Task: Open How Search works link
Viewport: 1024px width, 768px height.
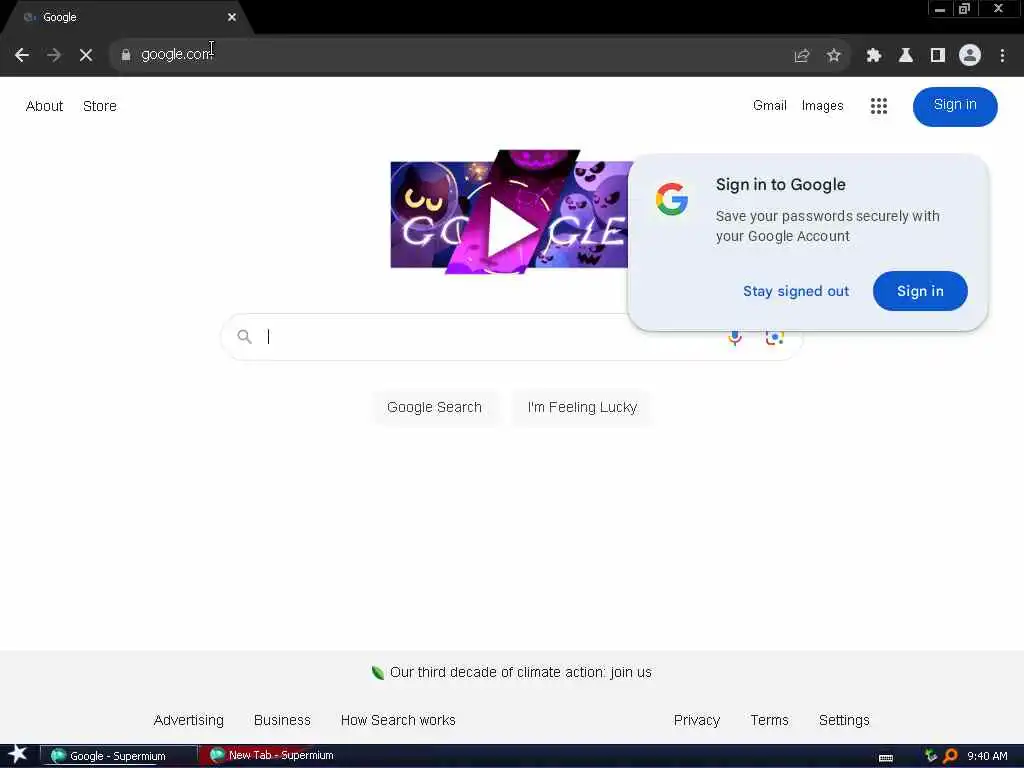Action: (x=398, y=720)
